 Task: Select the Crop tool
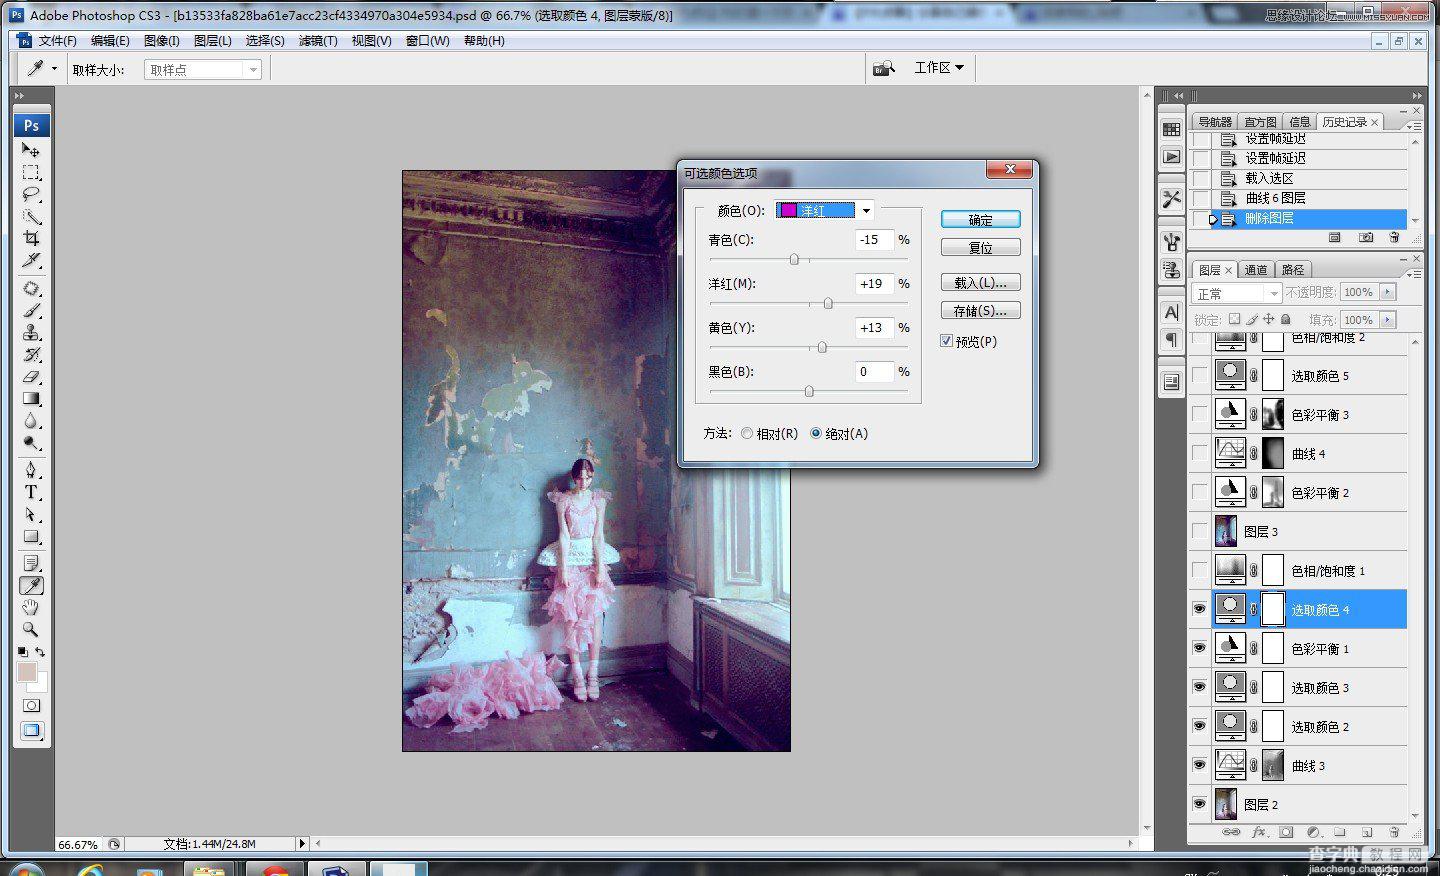(x=31, y=238)
